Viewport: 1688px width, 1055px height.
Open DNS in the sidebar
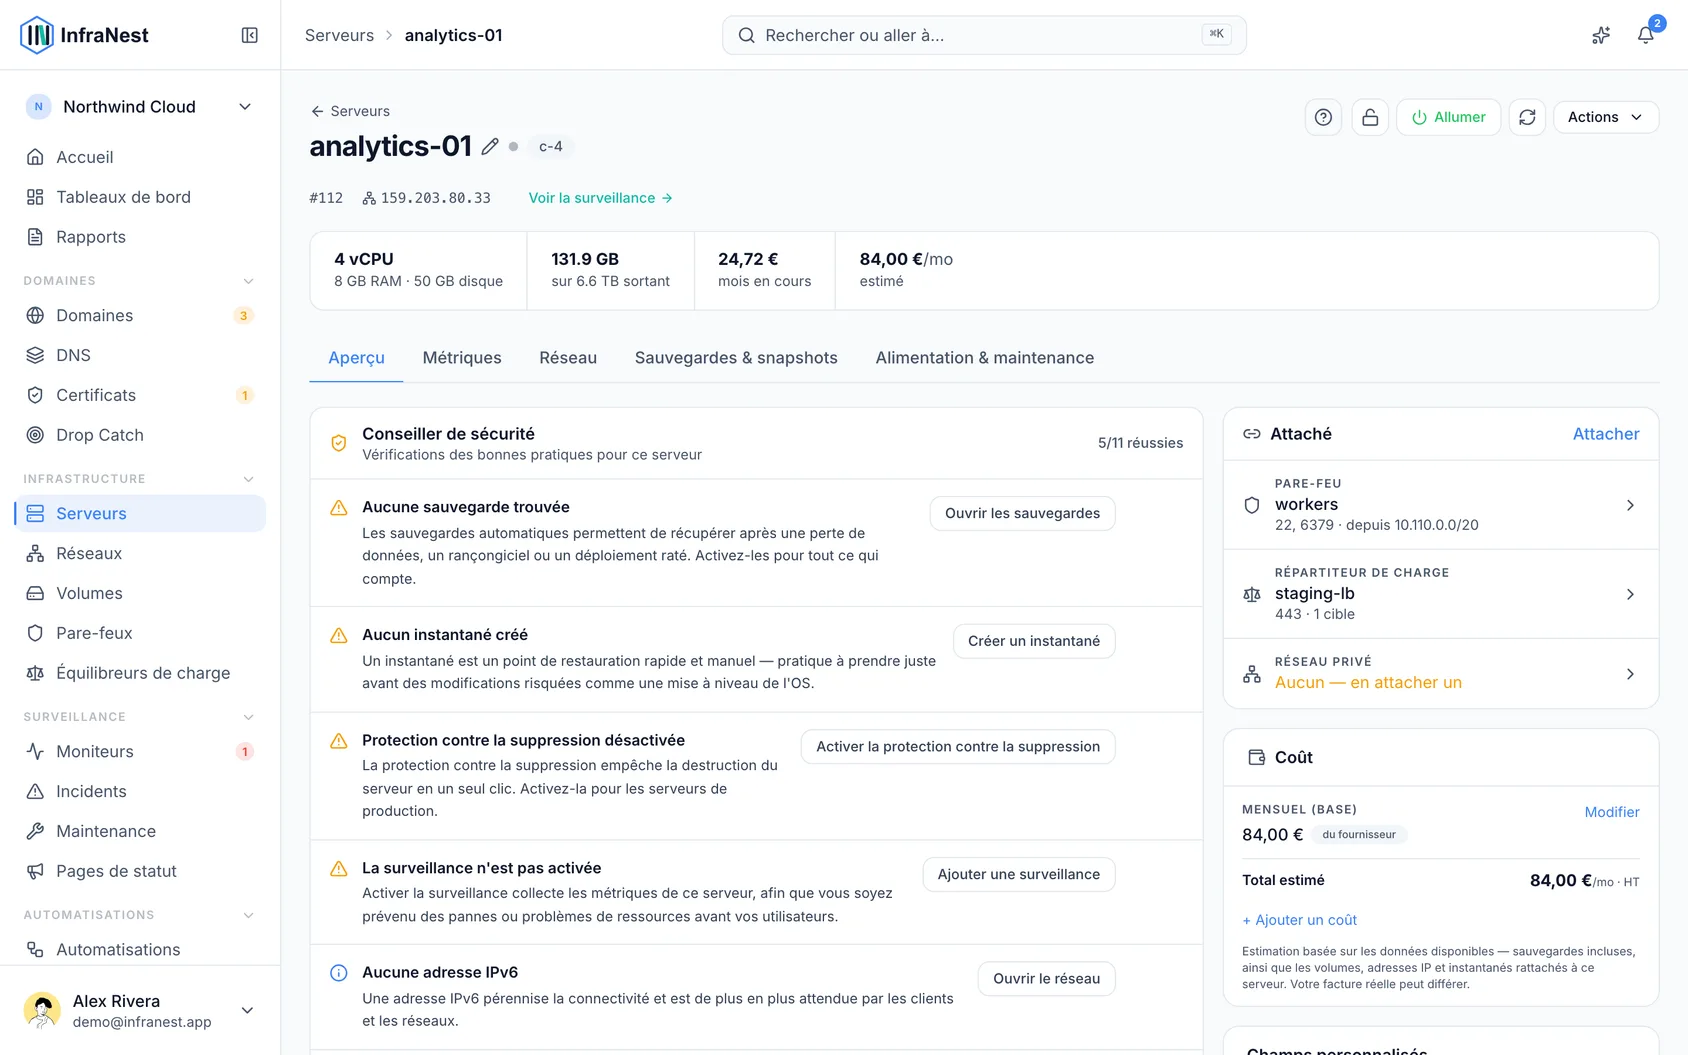coord(140,355)
